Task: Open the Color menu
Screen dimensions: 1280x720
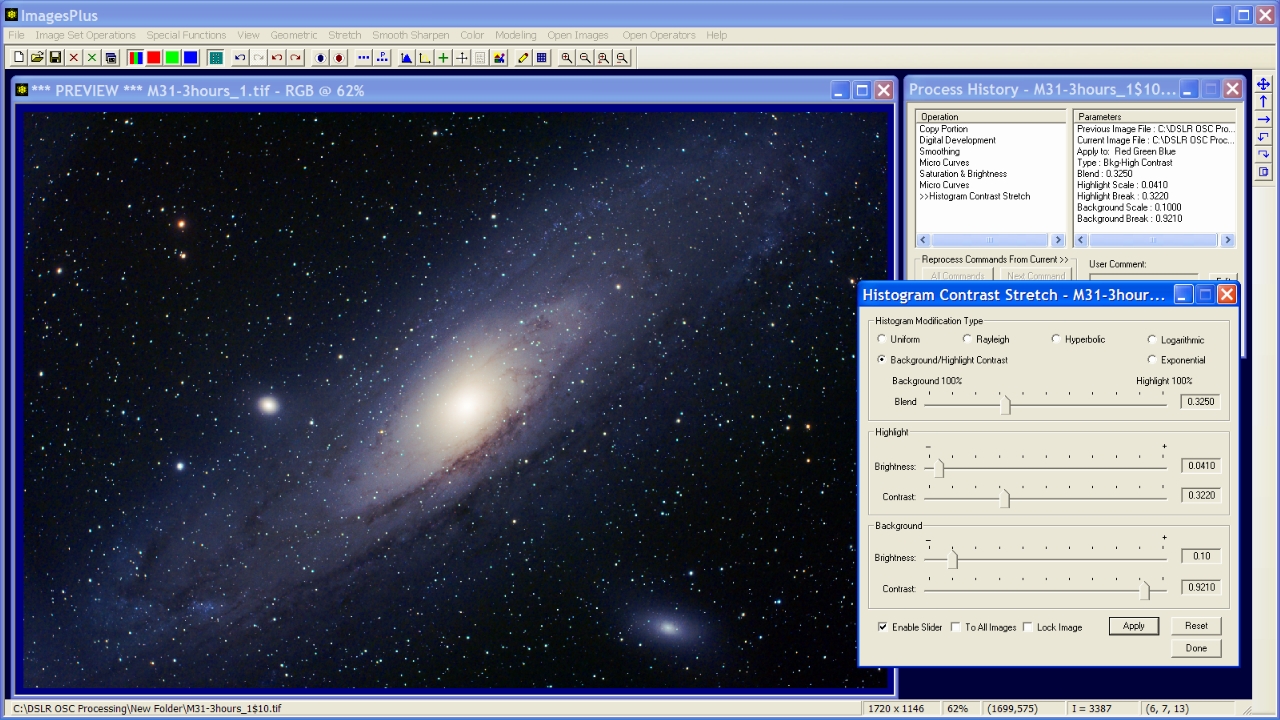Action: click(x=472, y=35)
